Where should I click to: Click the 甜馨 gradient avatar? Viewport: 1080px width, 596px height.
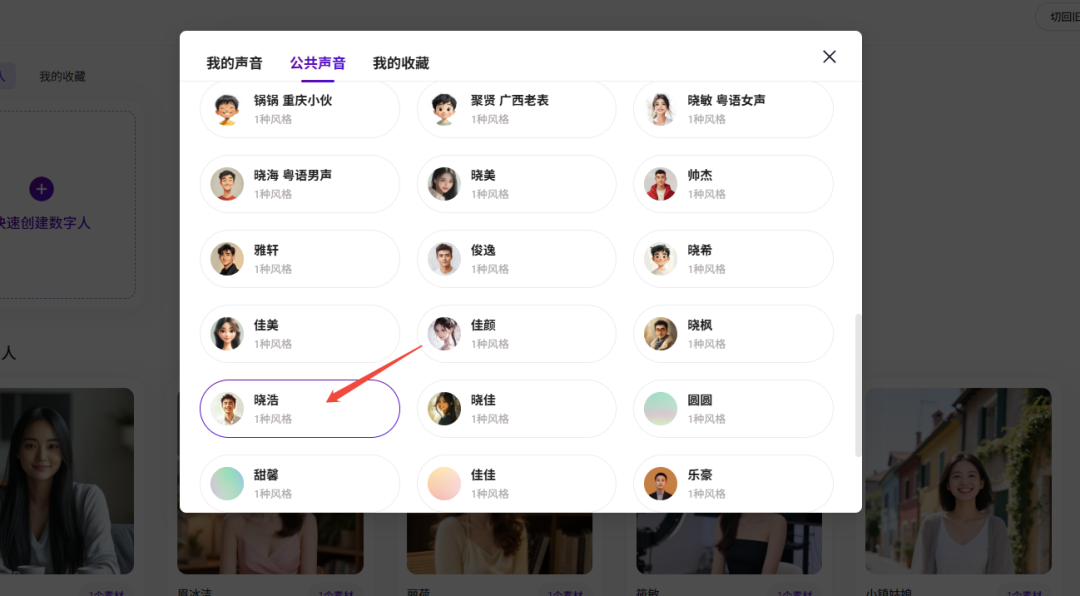pyautogui.click(x=227, y=484)
